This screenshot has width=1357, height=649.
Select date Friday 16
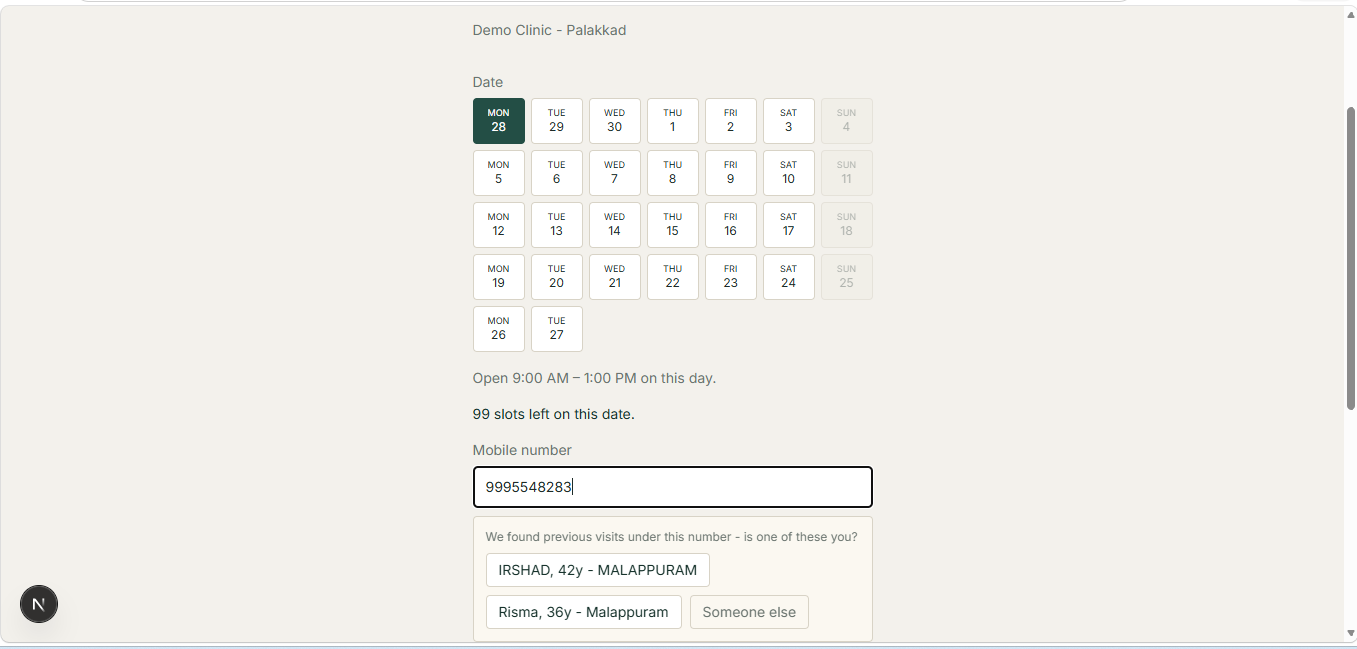pyautogui.click(x=731, y=225)
